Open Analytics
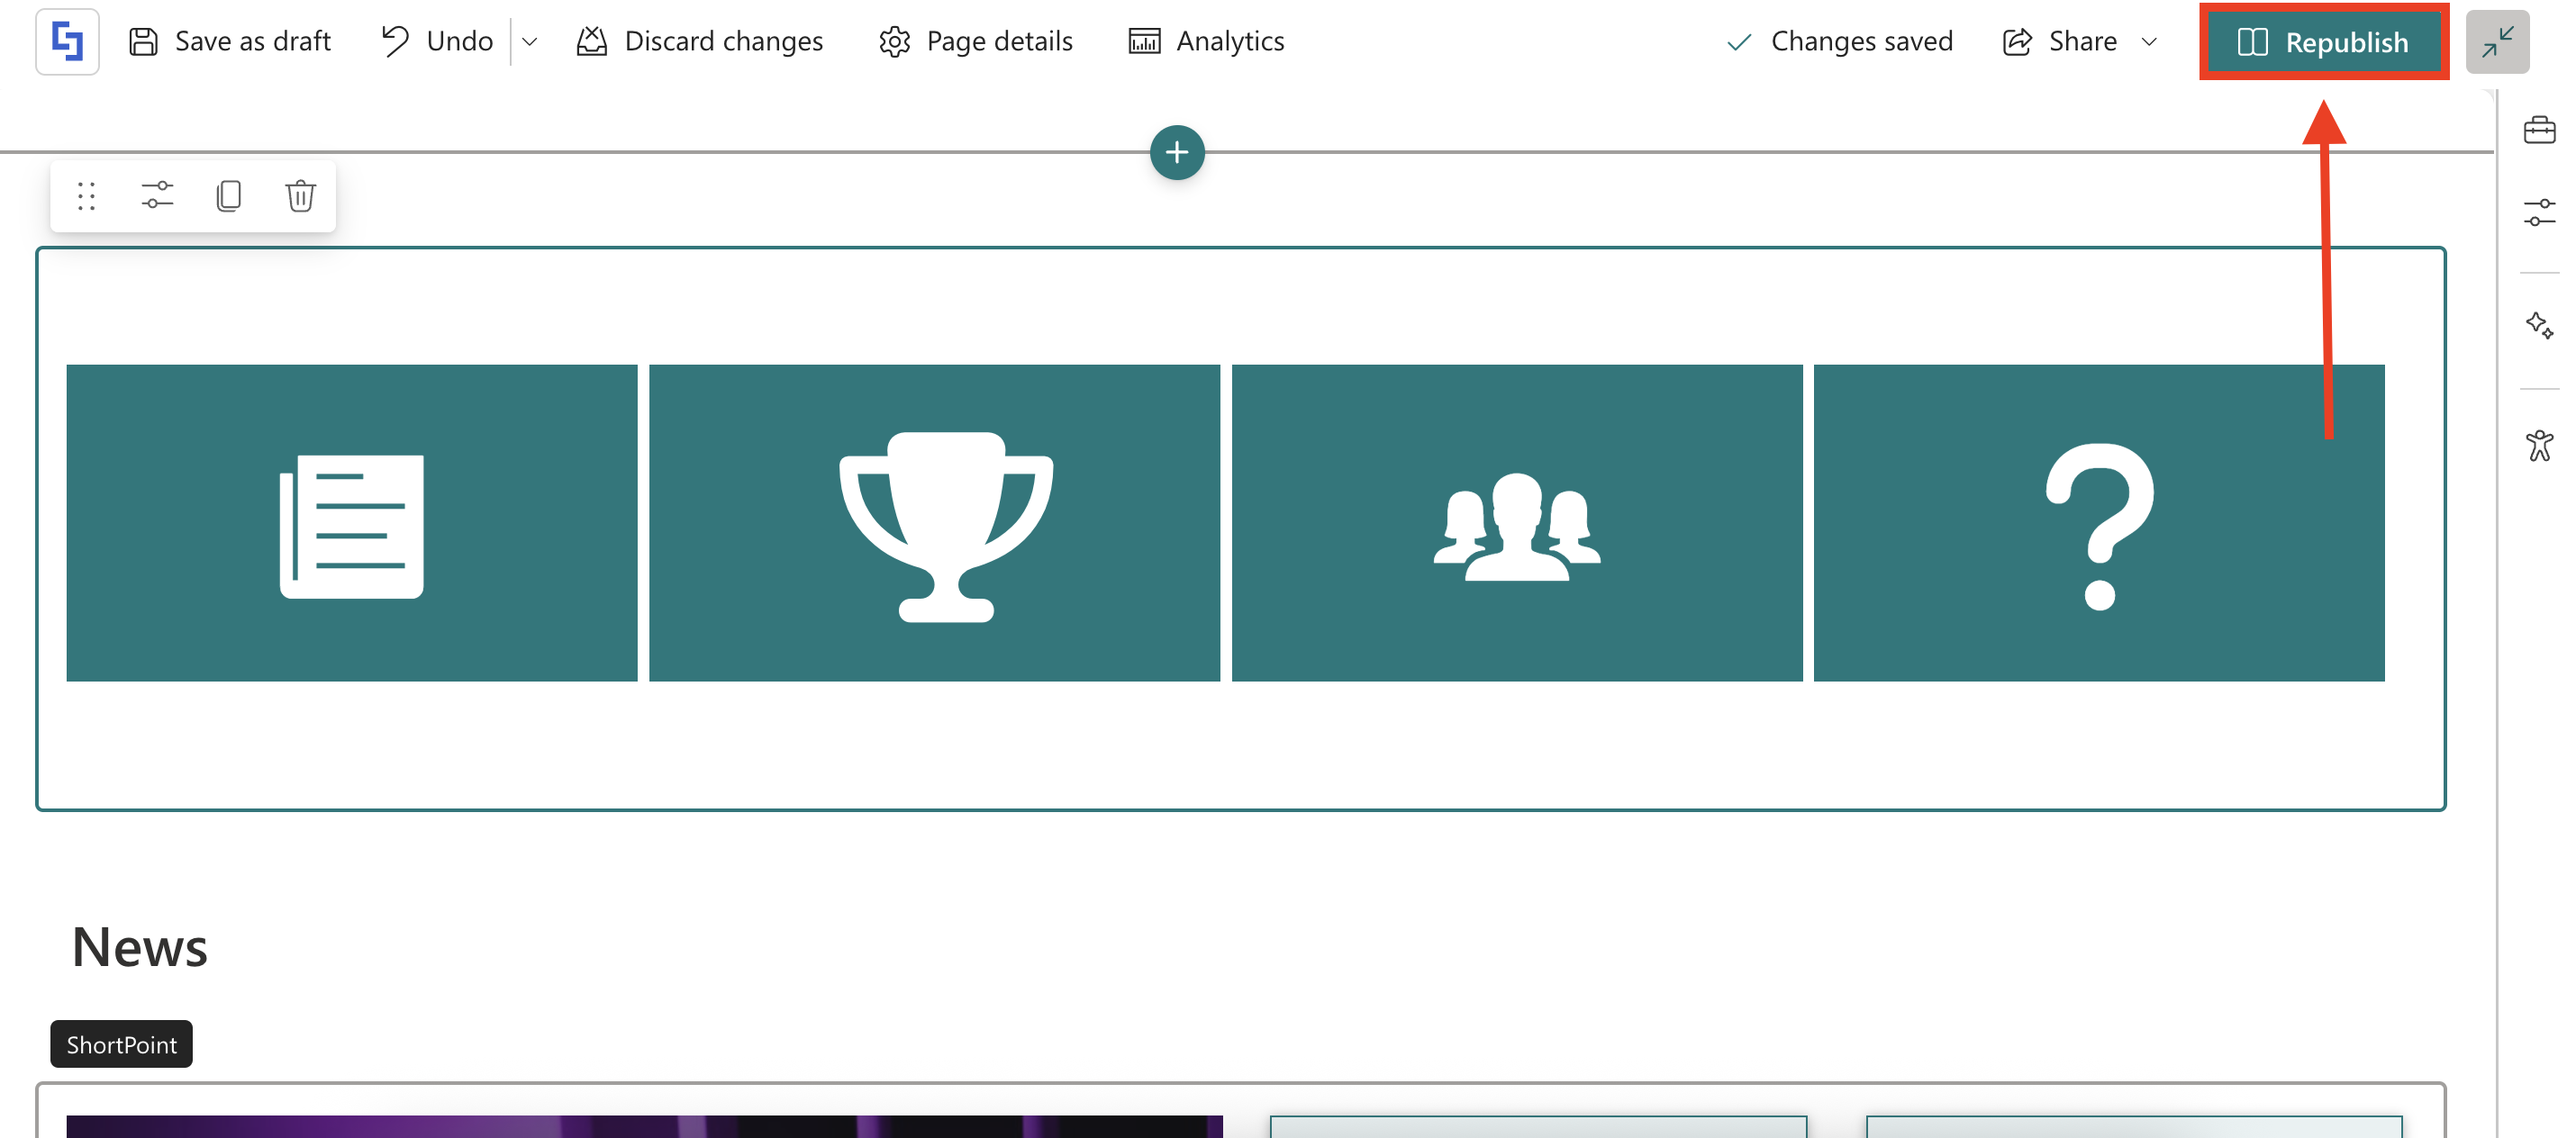This screenshot has height=1138, width=2576. 1206,41
